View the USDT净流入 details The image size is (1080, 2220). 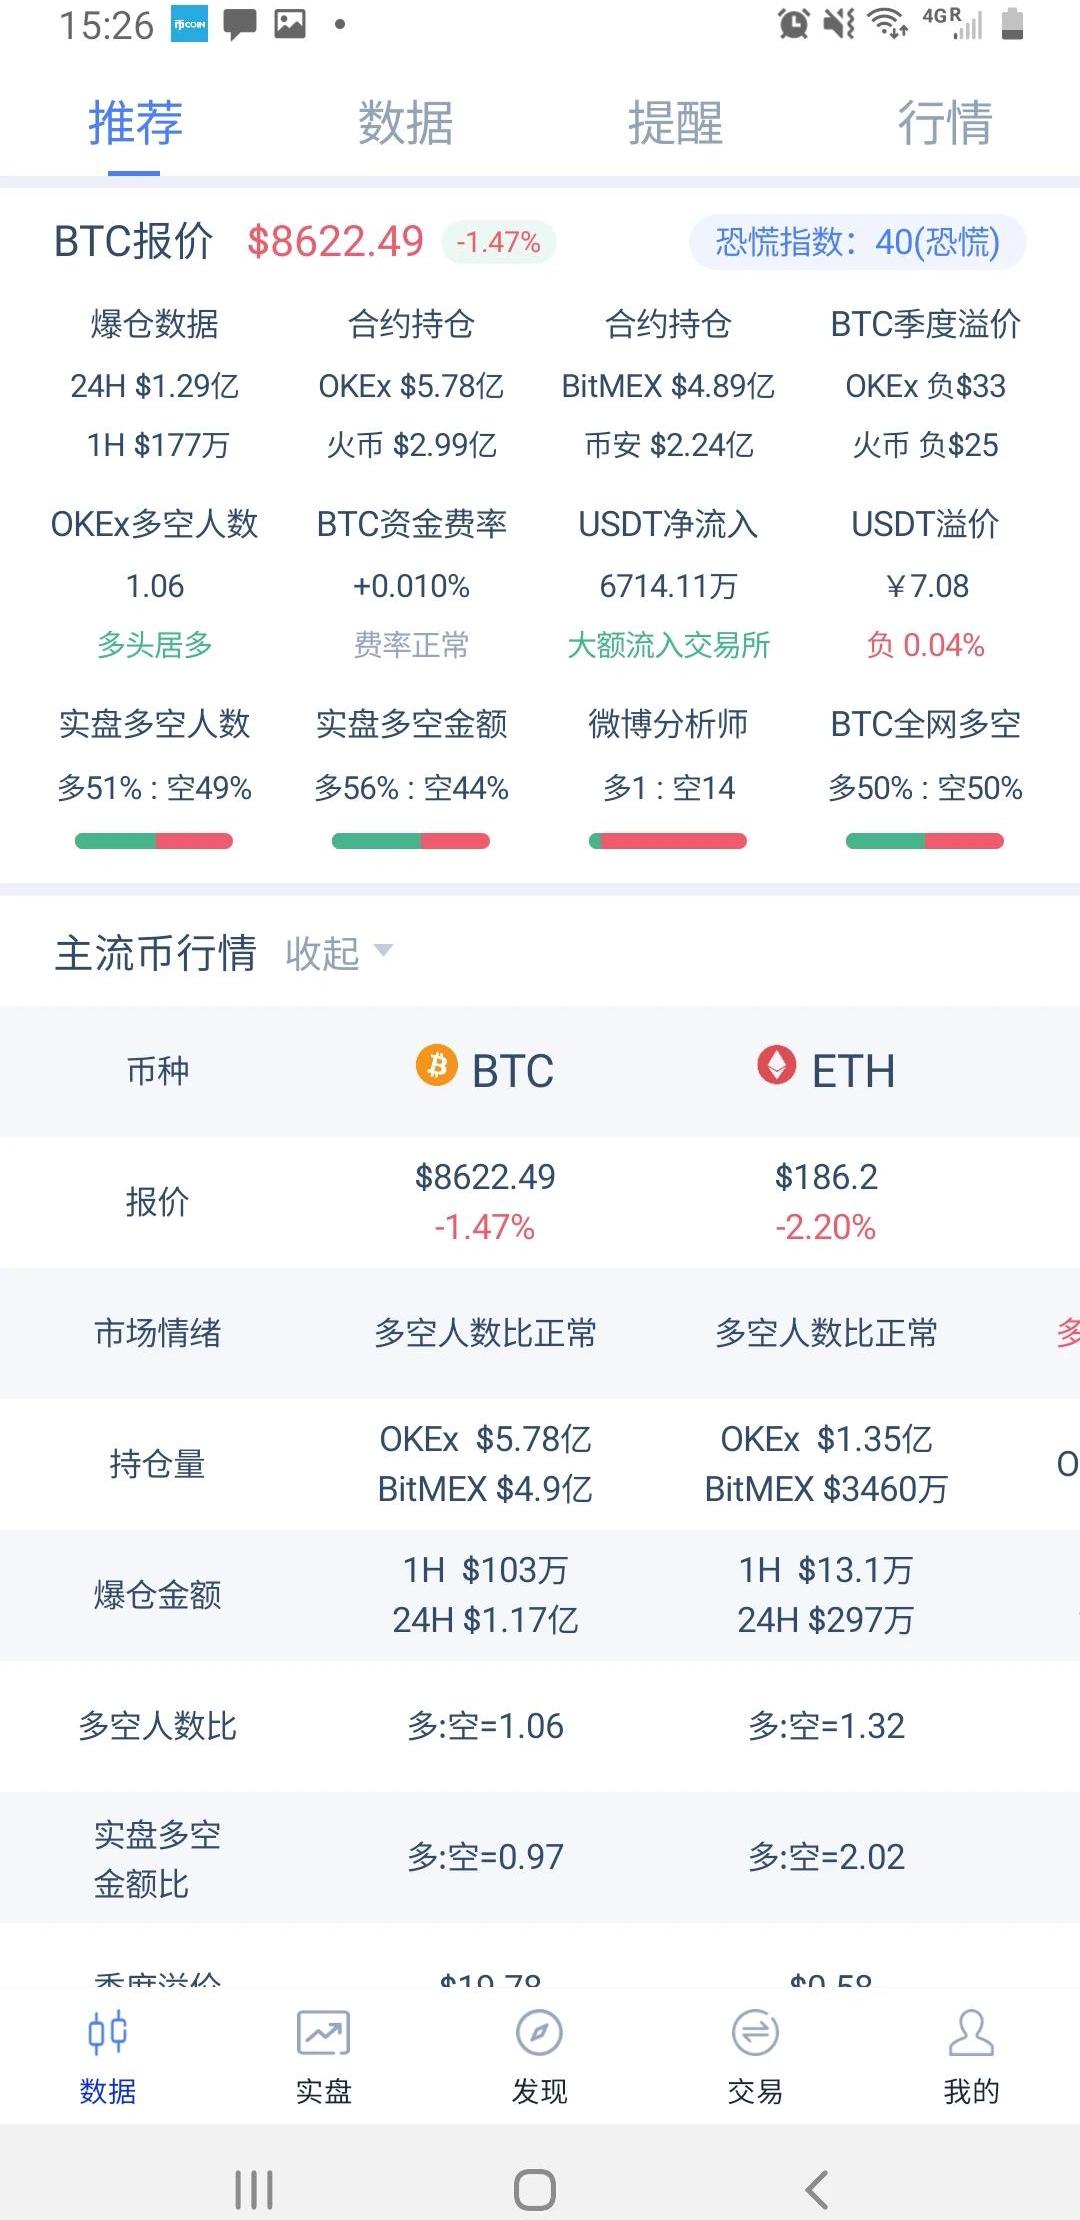coord(668,585)
